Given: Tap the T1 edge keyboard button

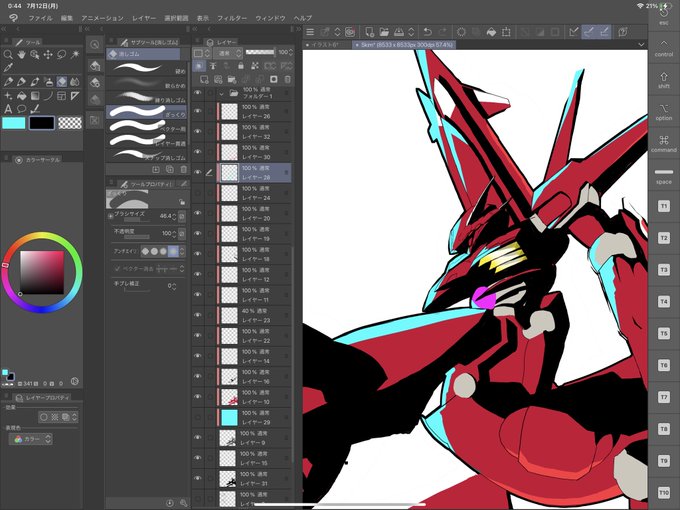Looking at the screenshot, I should (664, 206).
